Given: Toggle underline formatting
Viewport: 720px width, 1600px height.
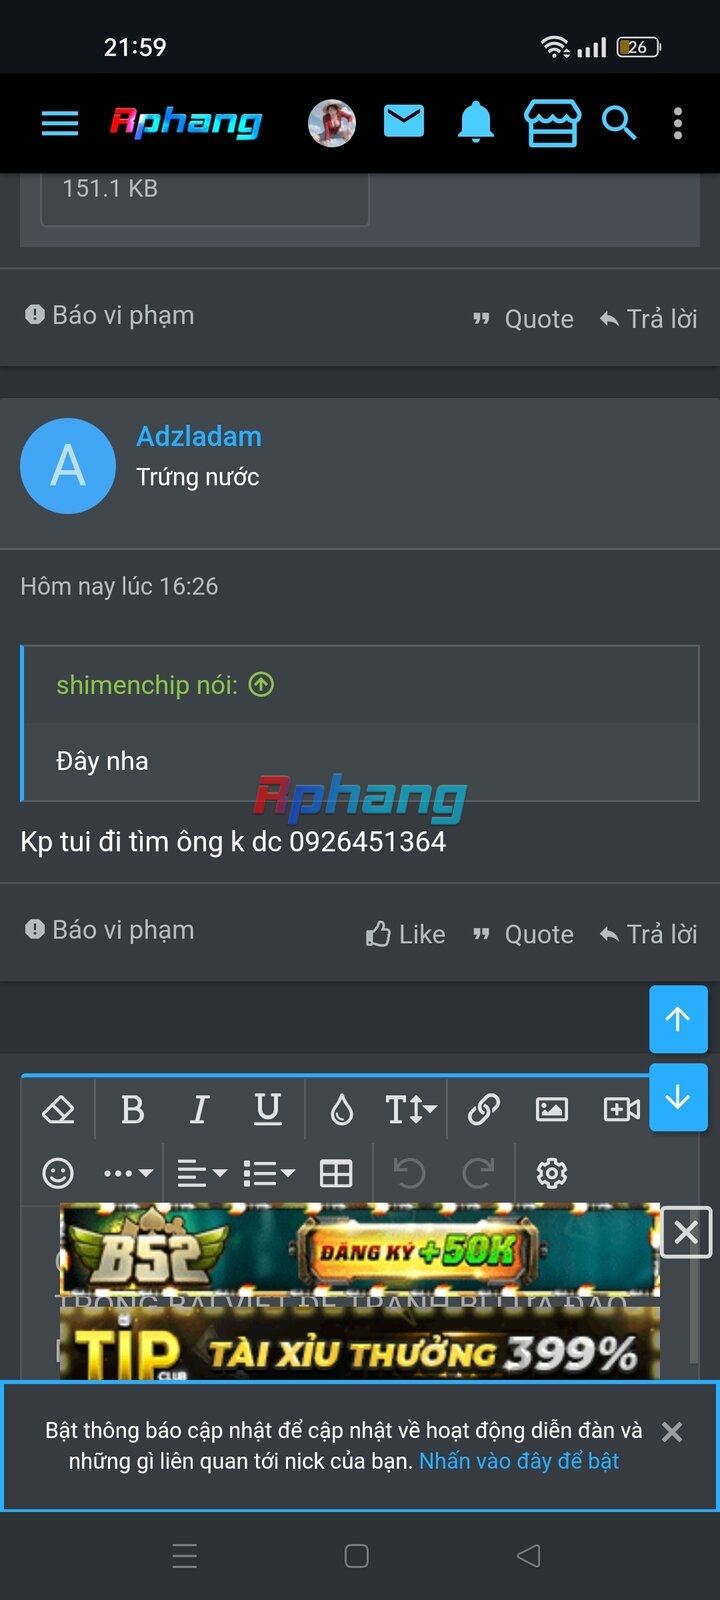Looking at the screenshot, I should coord(267,1109).
